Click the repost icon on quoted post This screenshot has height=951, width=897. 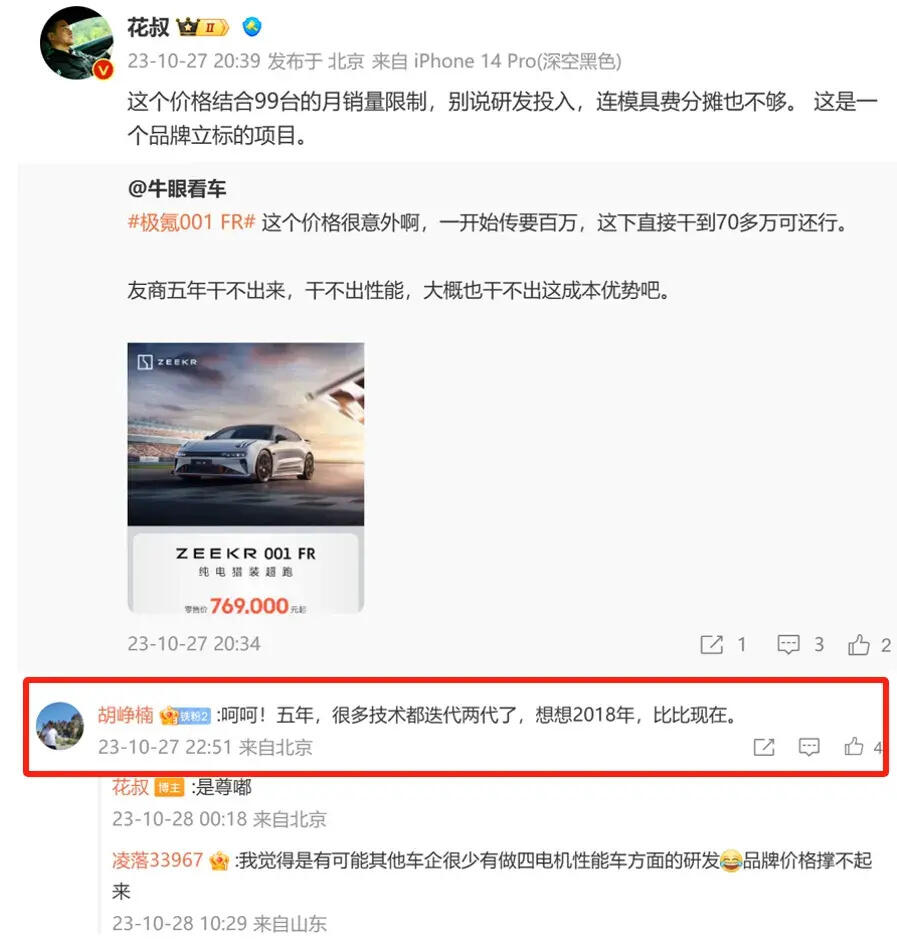click(711, 644)
